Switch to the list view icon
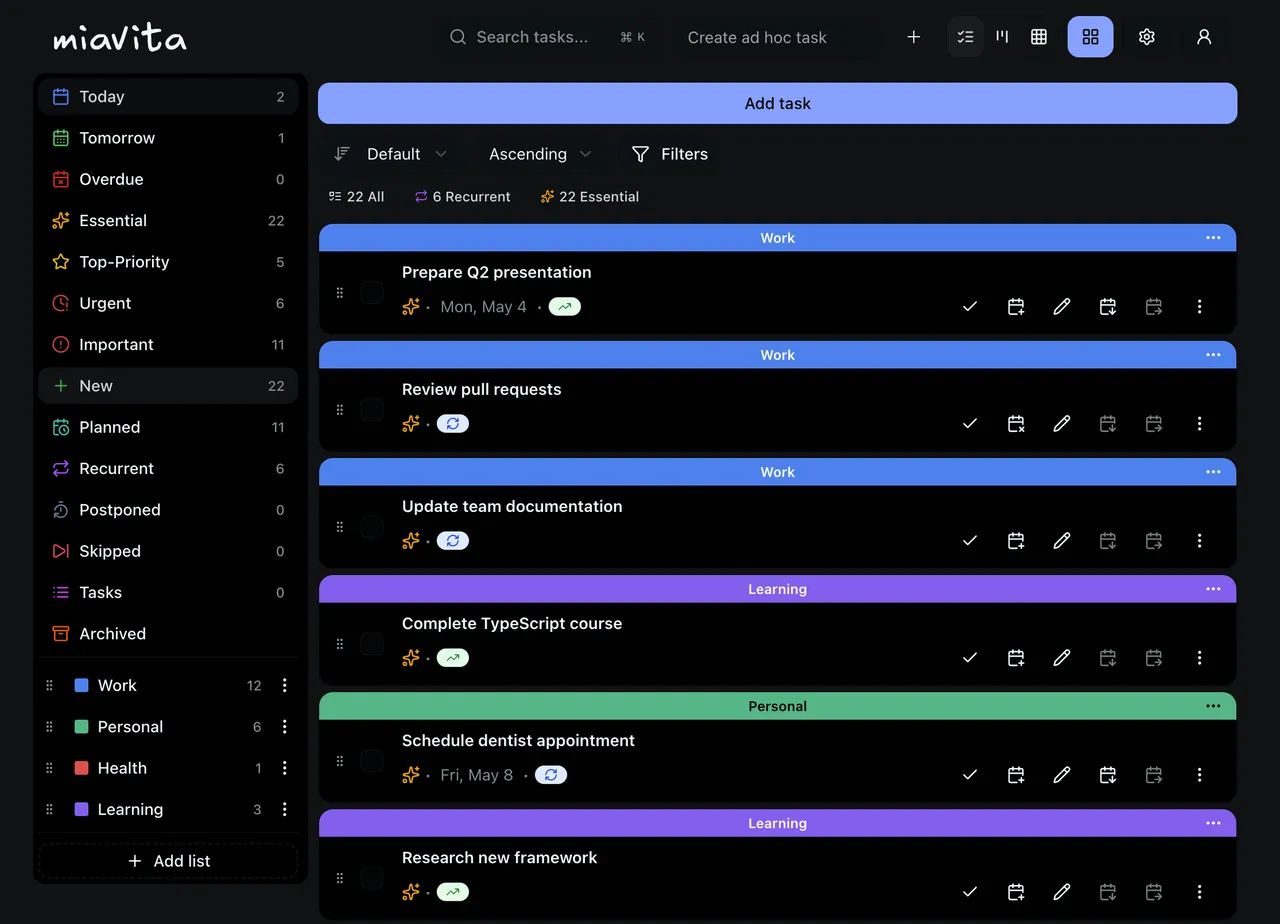Image resolution: width=1280 pixels, height=924 pixels. [x=965, y=37]
